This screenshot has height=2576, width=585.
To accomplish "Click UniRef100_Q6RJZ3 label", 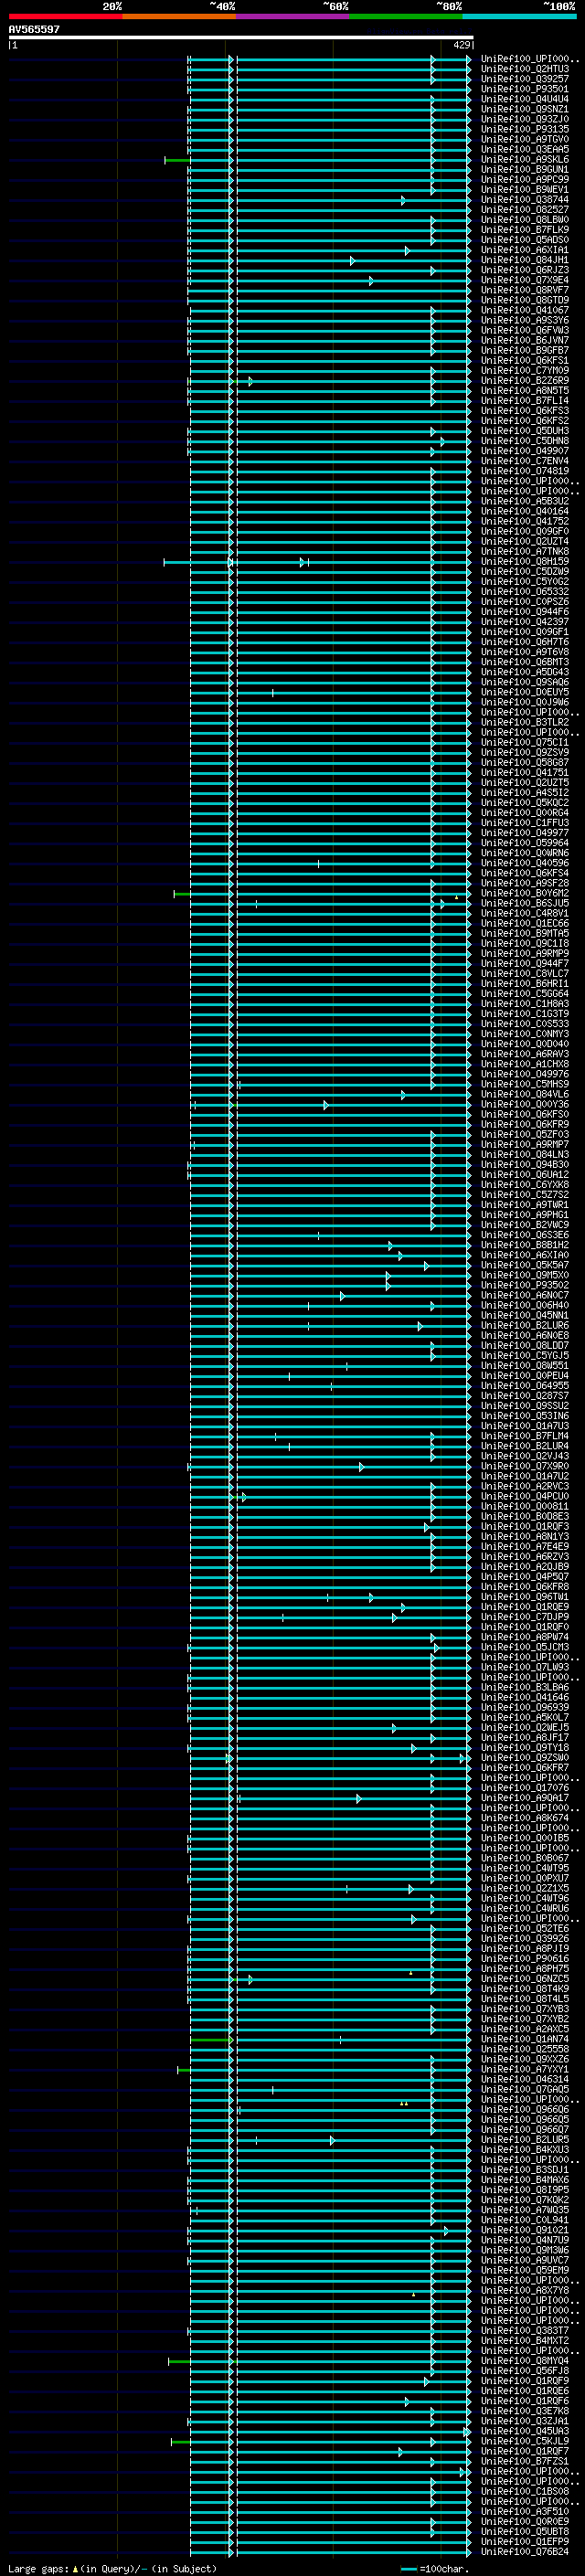I will (525, 270).
